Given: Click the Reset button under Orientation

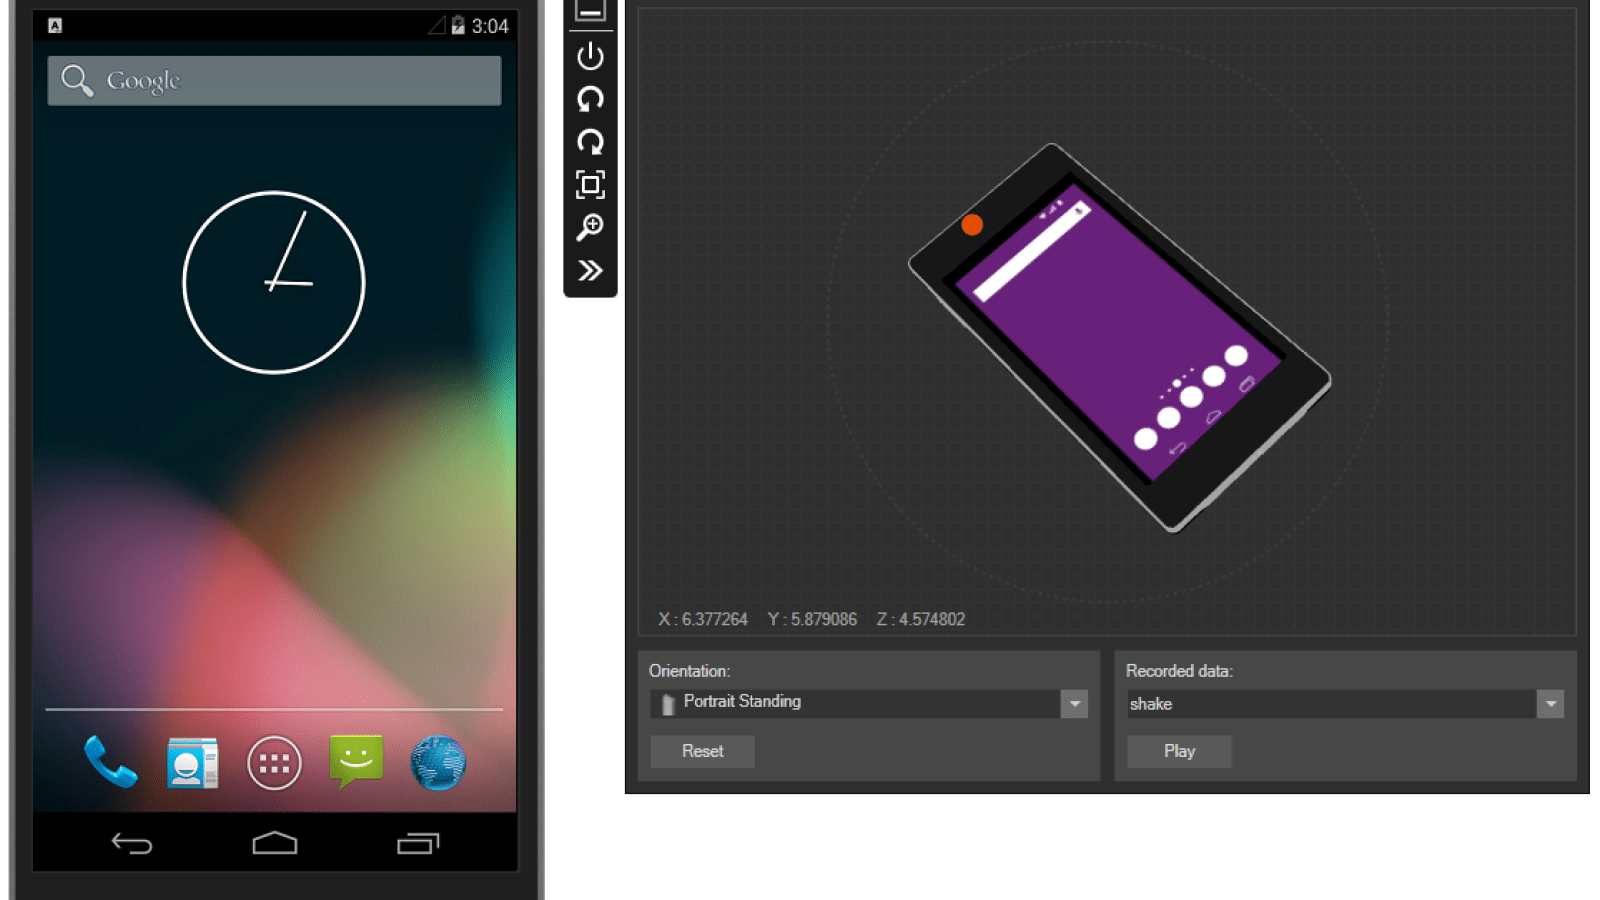Looking at the screenshot, I should point(701,751).
